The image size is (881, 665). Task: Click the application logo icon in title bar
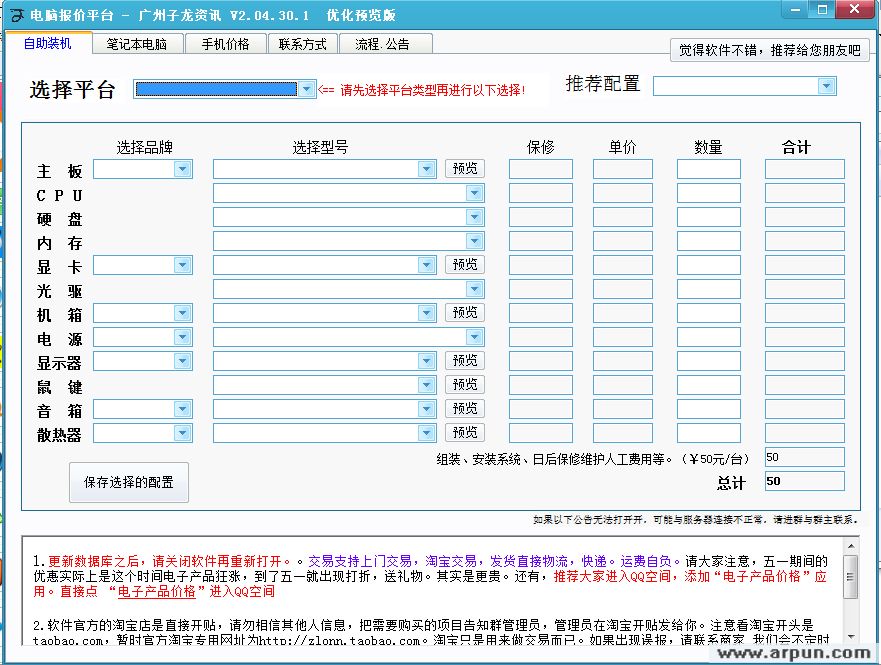16,15
